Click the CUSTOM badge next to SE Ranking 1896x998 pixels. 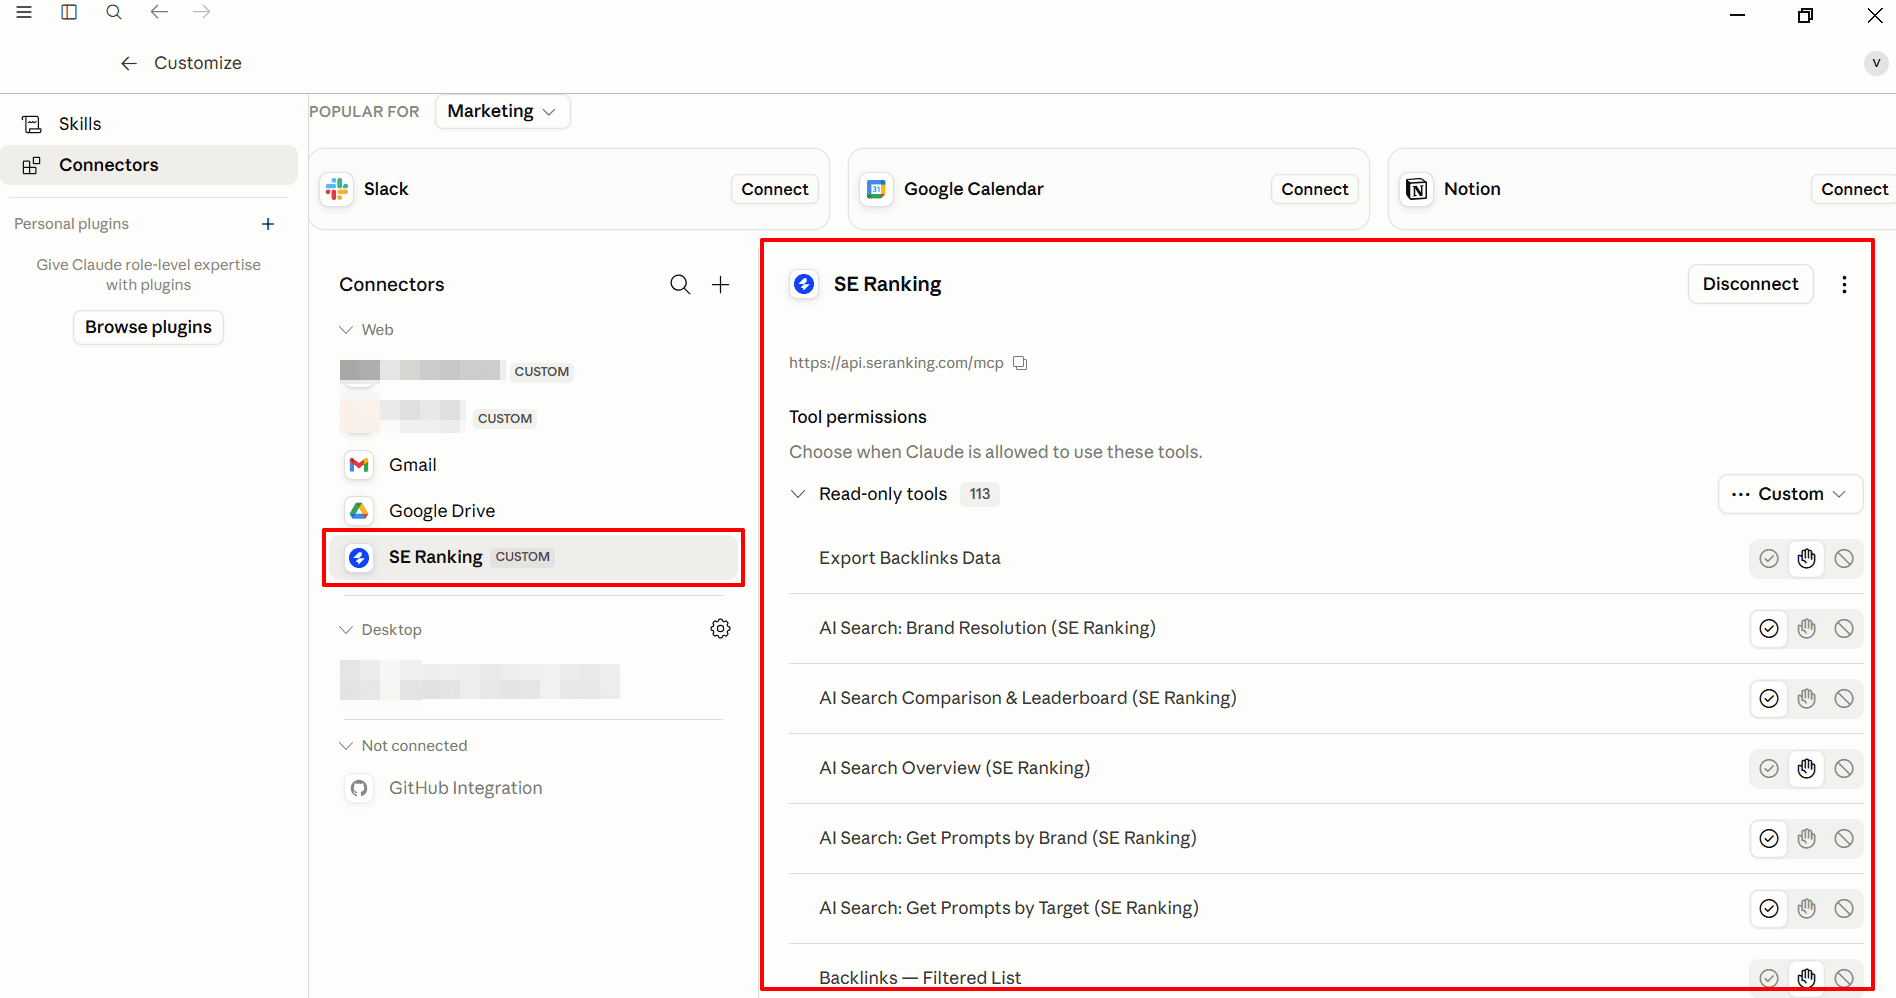point(523,557)
